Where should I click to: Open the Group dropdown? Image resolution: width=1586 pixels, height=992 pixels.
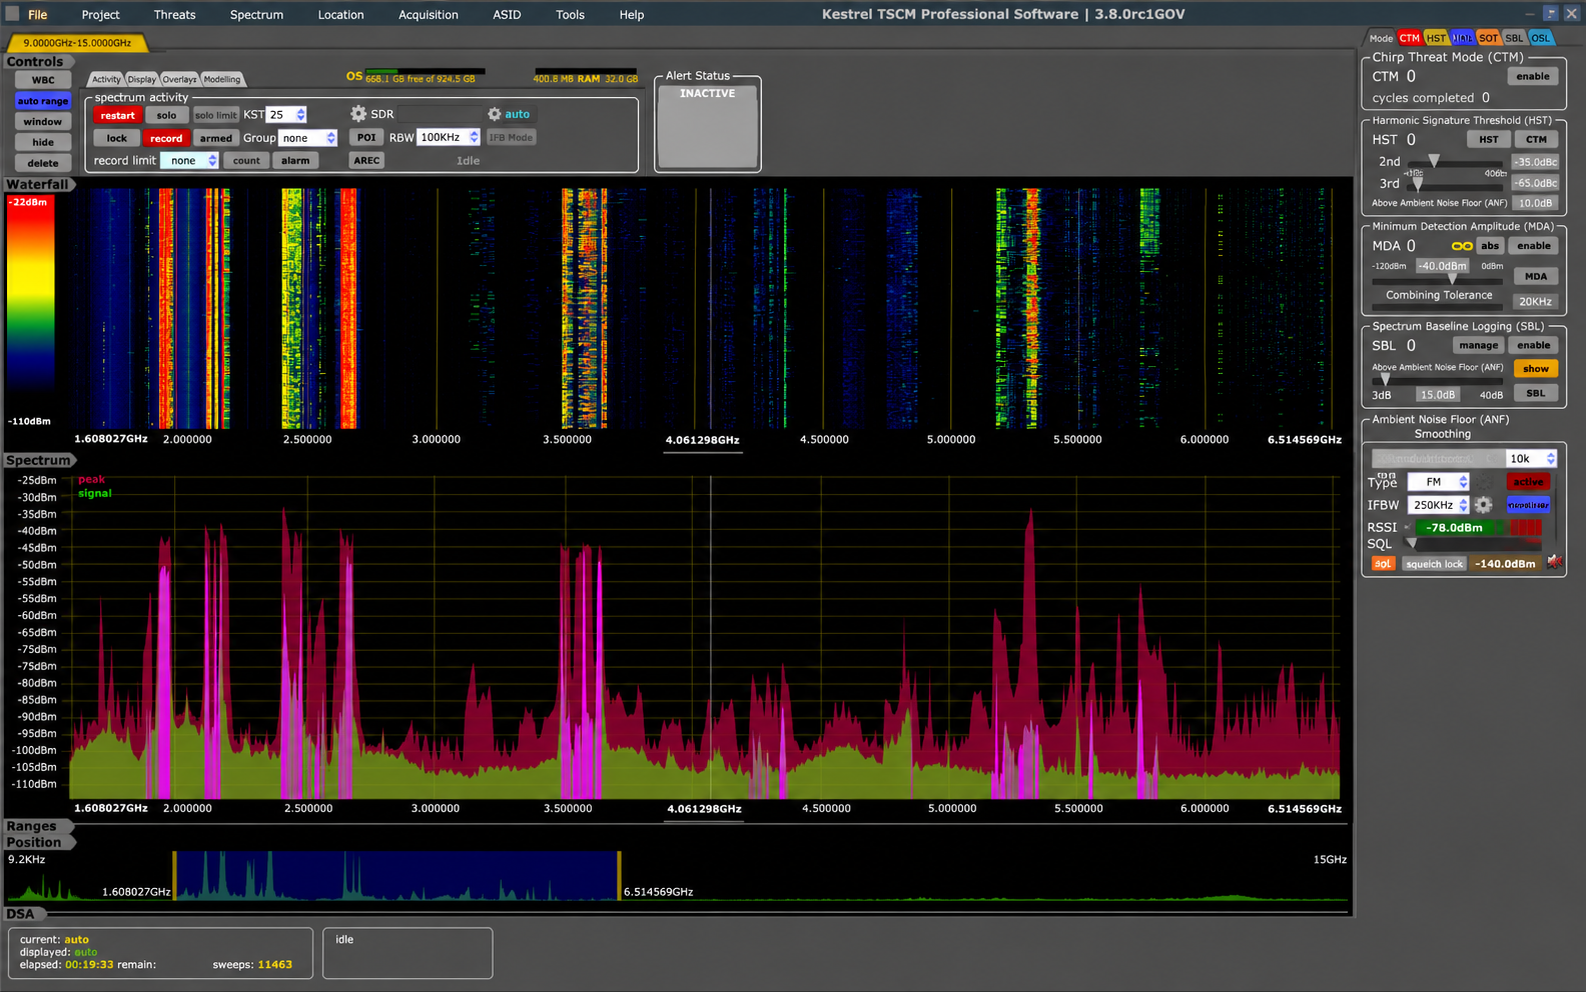tap(308, 138)
